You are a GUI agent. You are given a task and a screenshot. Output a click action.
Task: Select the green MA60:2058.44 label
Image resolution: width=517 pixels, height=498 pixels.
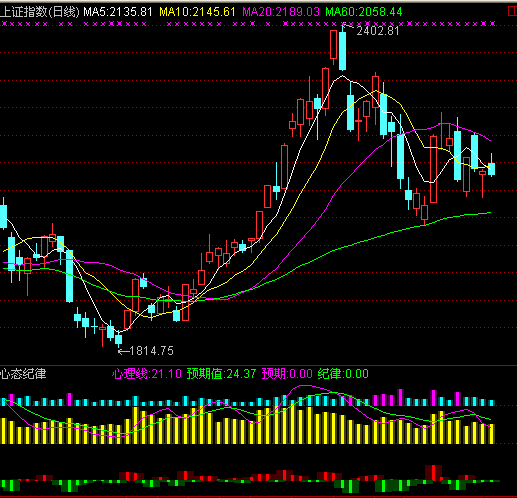point(364,12)
